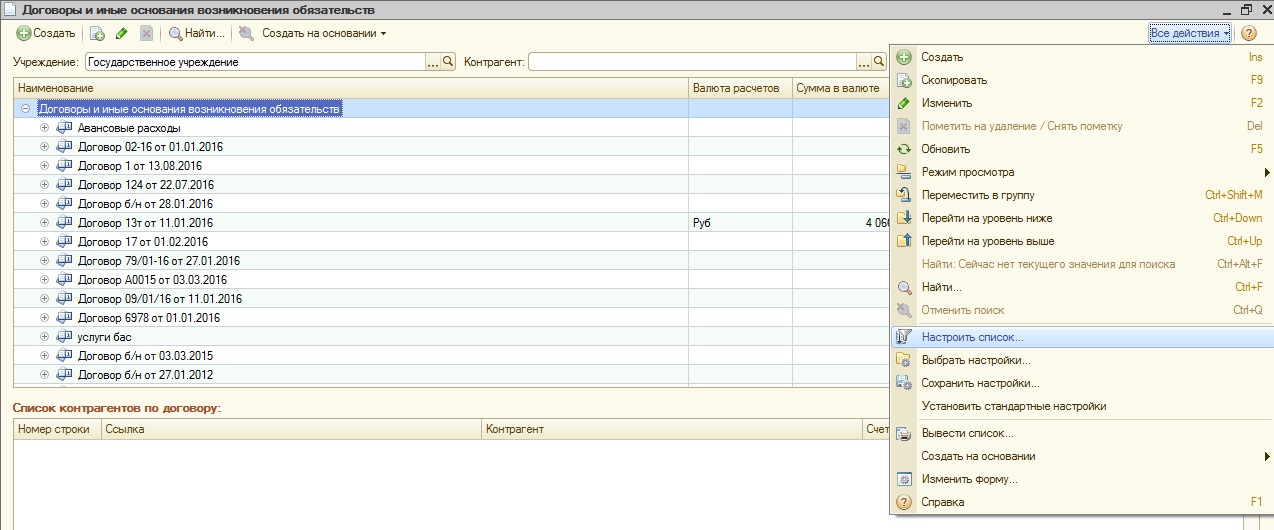The height and width of the screenshot is (530, 1274).
Task: Expand the Авансовые расходы row
Action: [x=44, y=128]
